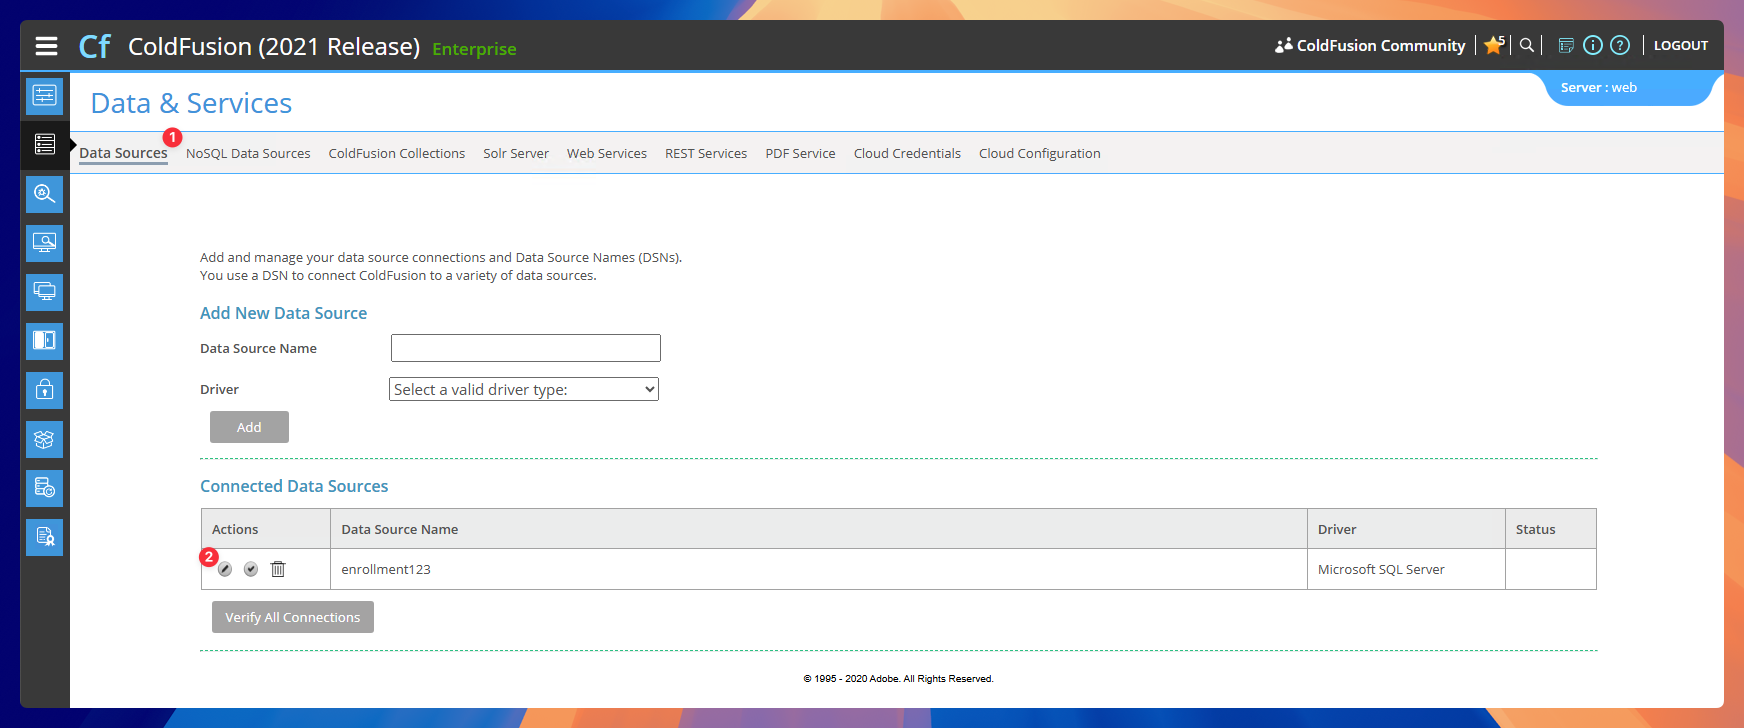
Task: Open the resources notes icon in header
Action: 1566,45
